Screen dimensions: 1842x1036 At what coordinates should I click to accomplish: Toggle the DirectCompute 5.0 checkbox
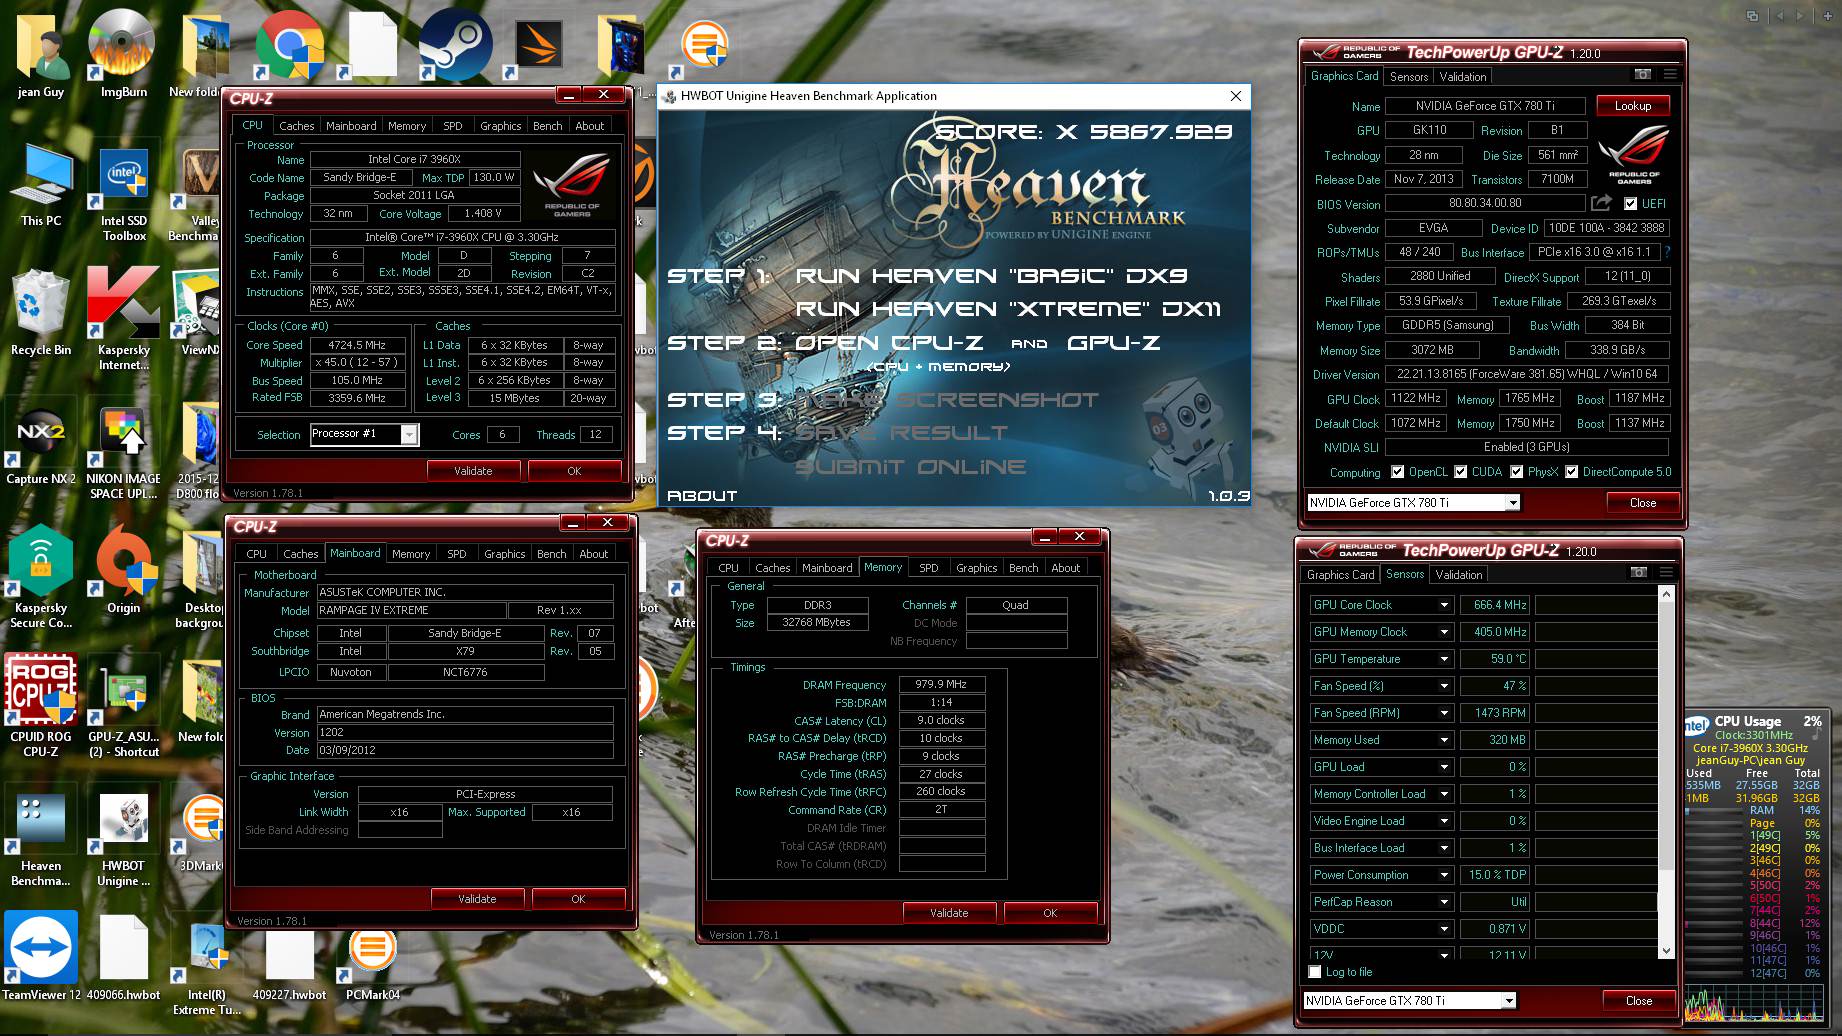[x=1572, y=472]
